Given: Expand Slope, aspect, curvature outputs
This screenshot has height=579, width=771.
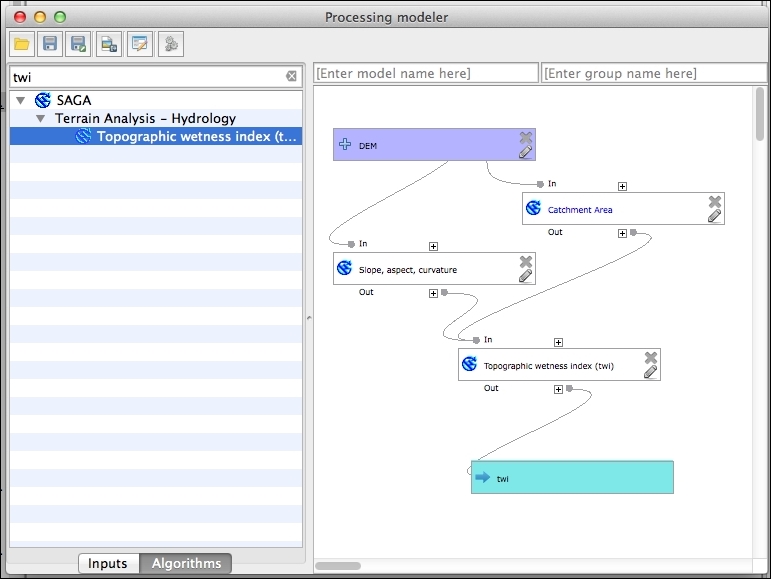Looking at the screenshot, I should (433, 293).
